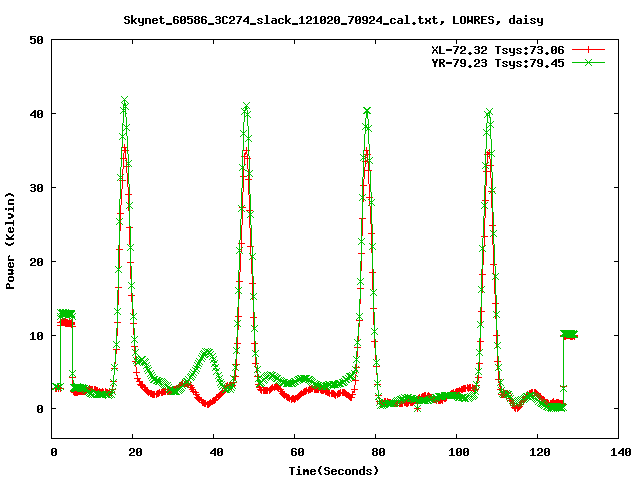Click the Power (Kelvin) y-axis label

coord(10,241)
